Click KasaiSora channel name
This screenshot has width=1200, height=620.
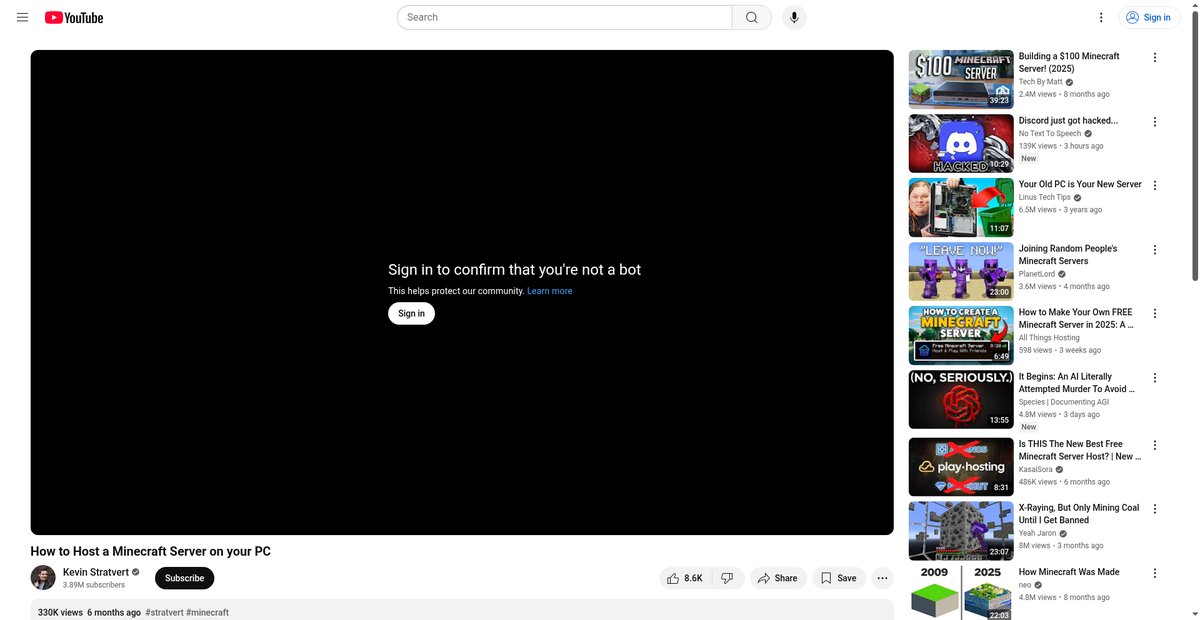(x=1037, y=470)
